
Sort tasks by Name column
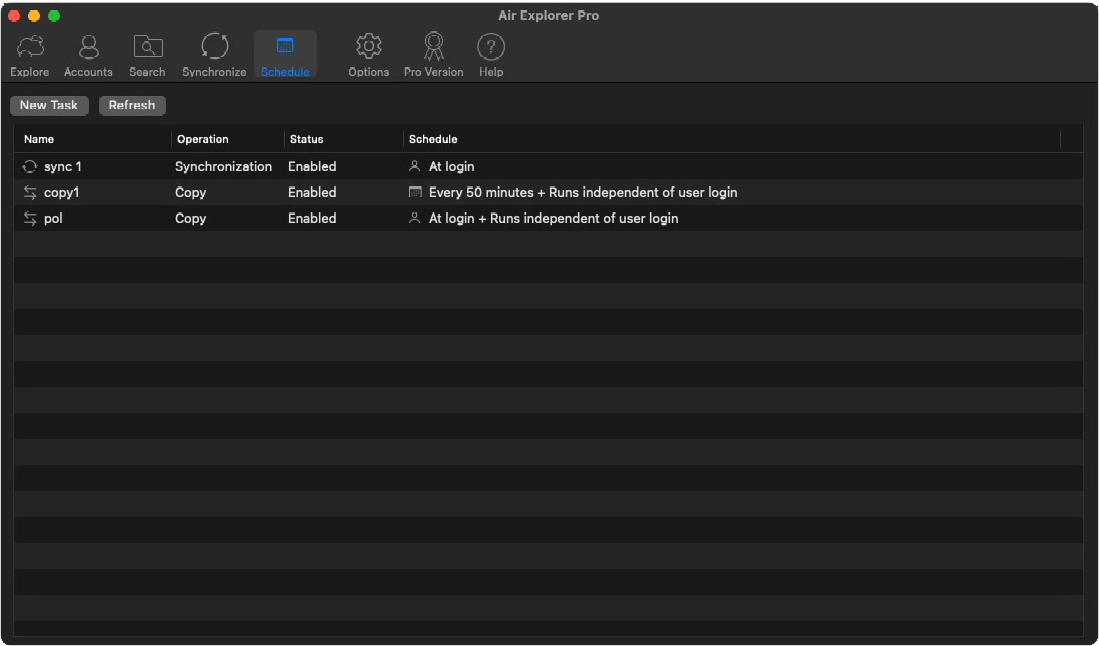[38, 139]
